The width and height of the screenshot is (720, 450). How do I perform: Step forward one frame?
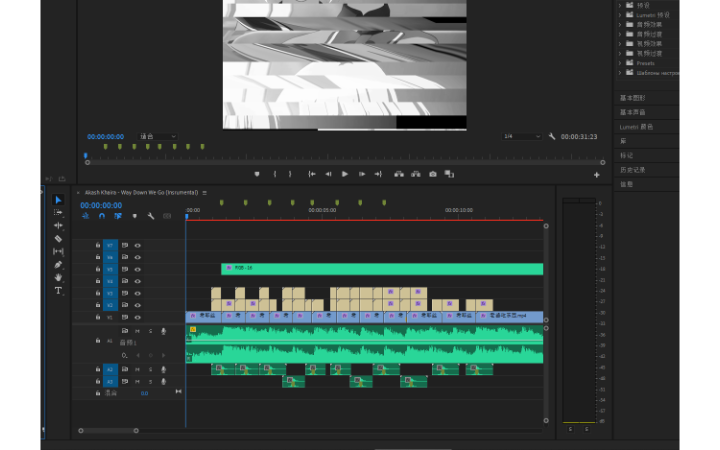[x=362, y=174]
